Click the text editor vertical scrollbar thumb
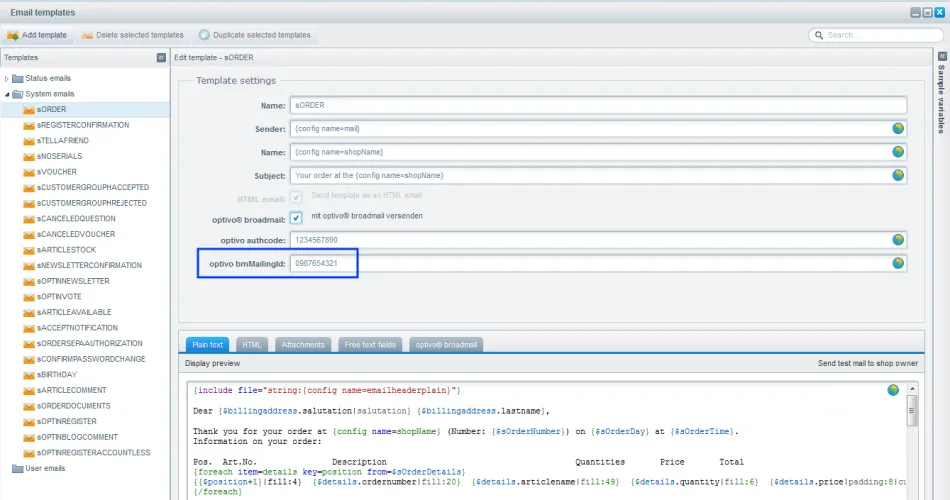The image size is (950, 500). [912, 410]
